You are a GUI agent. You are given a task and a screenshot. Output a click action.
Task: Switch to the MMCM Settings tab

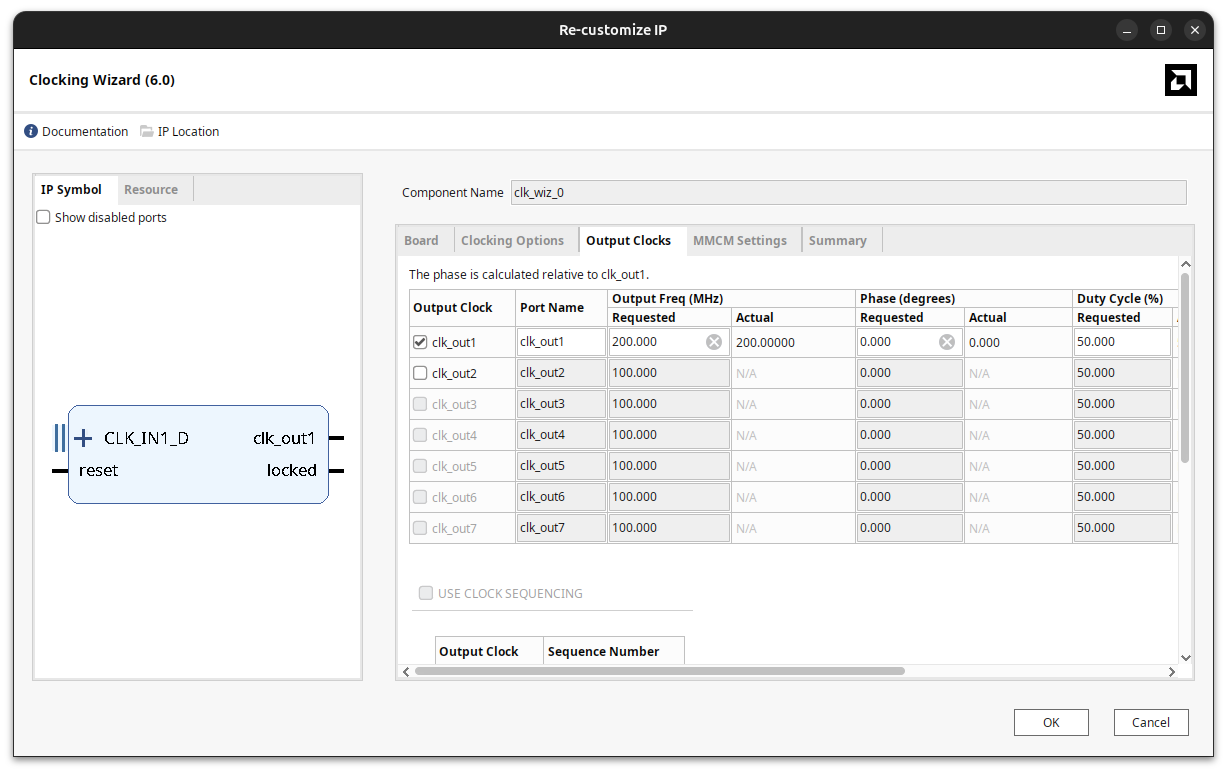point(739,240)
